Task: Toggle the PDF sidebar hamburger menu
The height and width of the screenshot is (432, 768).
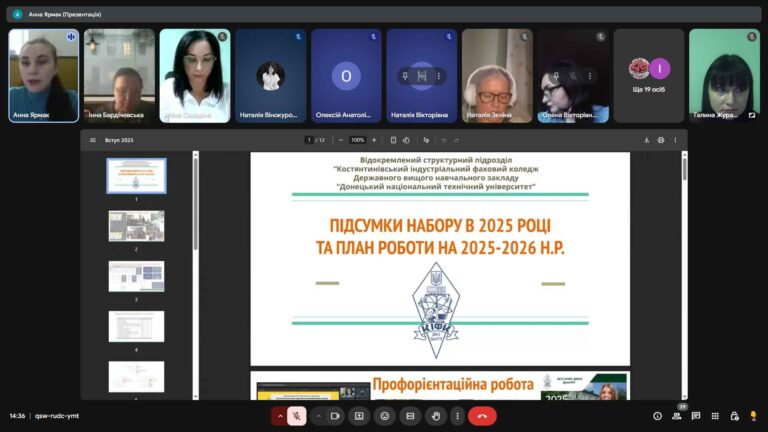Action: [93, 140]
